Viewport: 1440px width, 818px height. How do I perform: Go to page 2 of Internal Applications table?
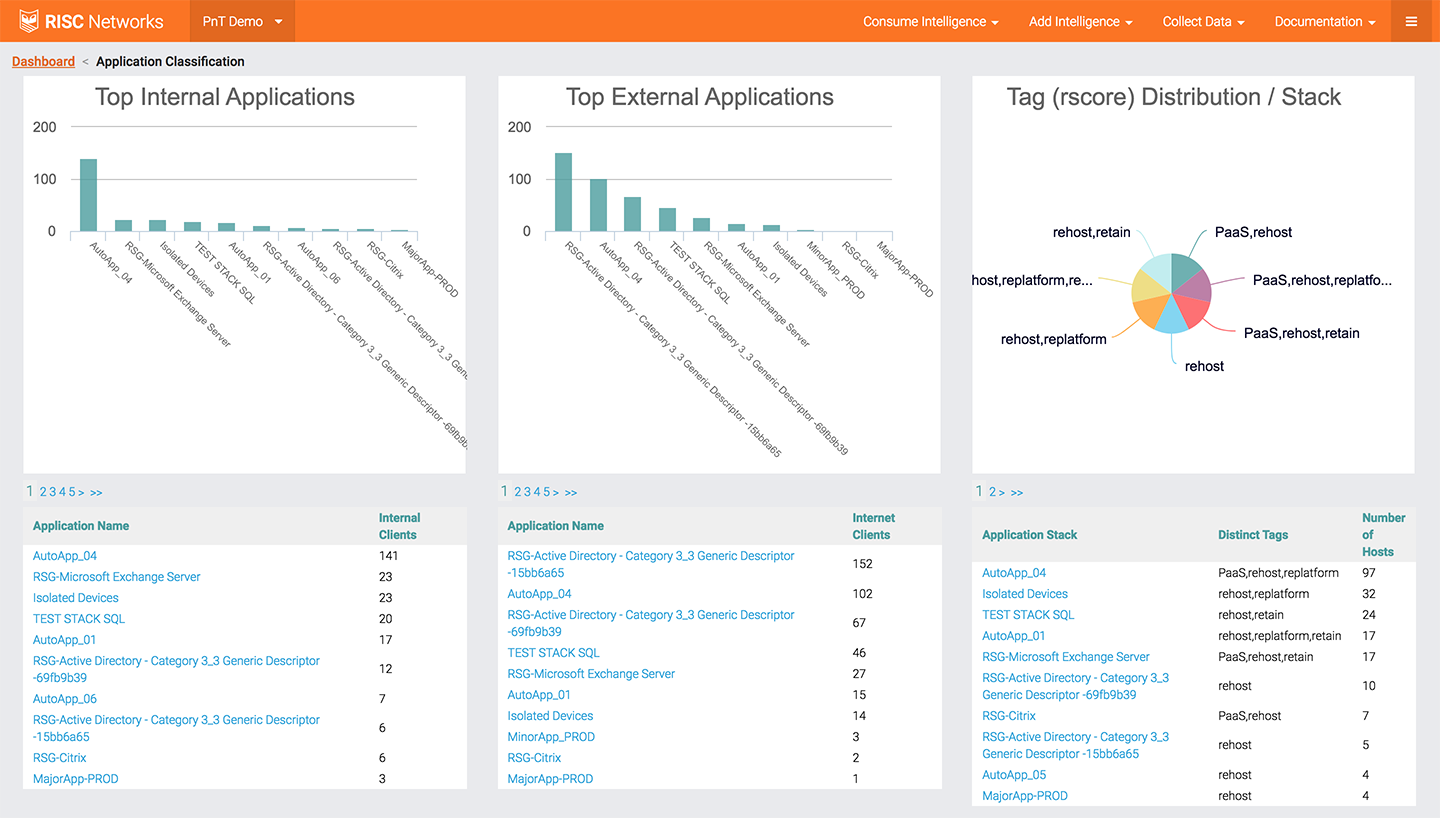coord(43,492)
